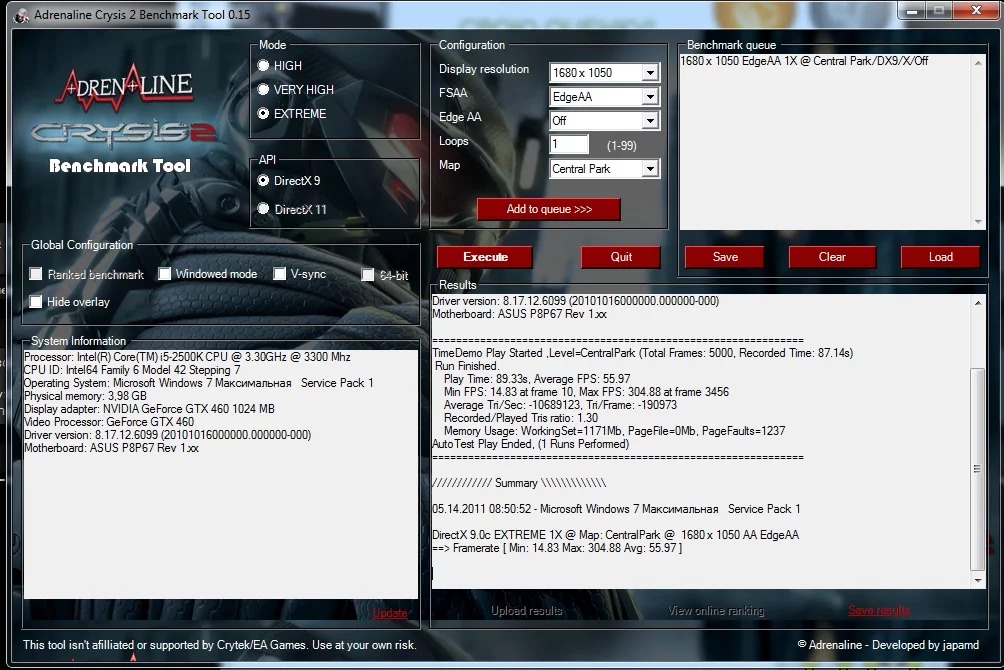Screen dimensions: 1004x670
Task: Minimize the Benchmark Tool window
Action: coord(912,10)
